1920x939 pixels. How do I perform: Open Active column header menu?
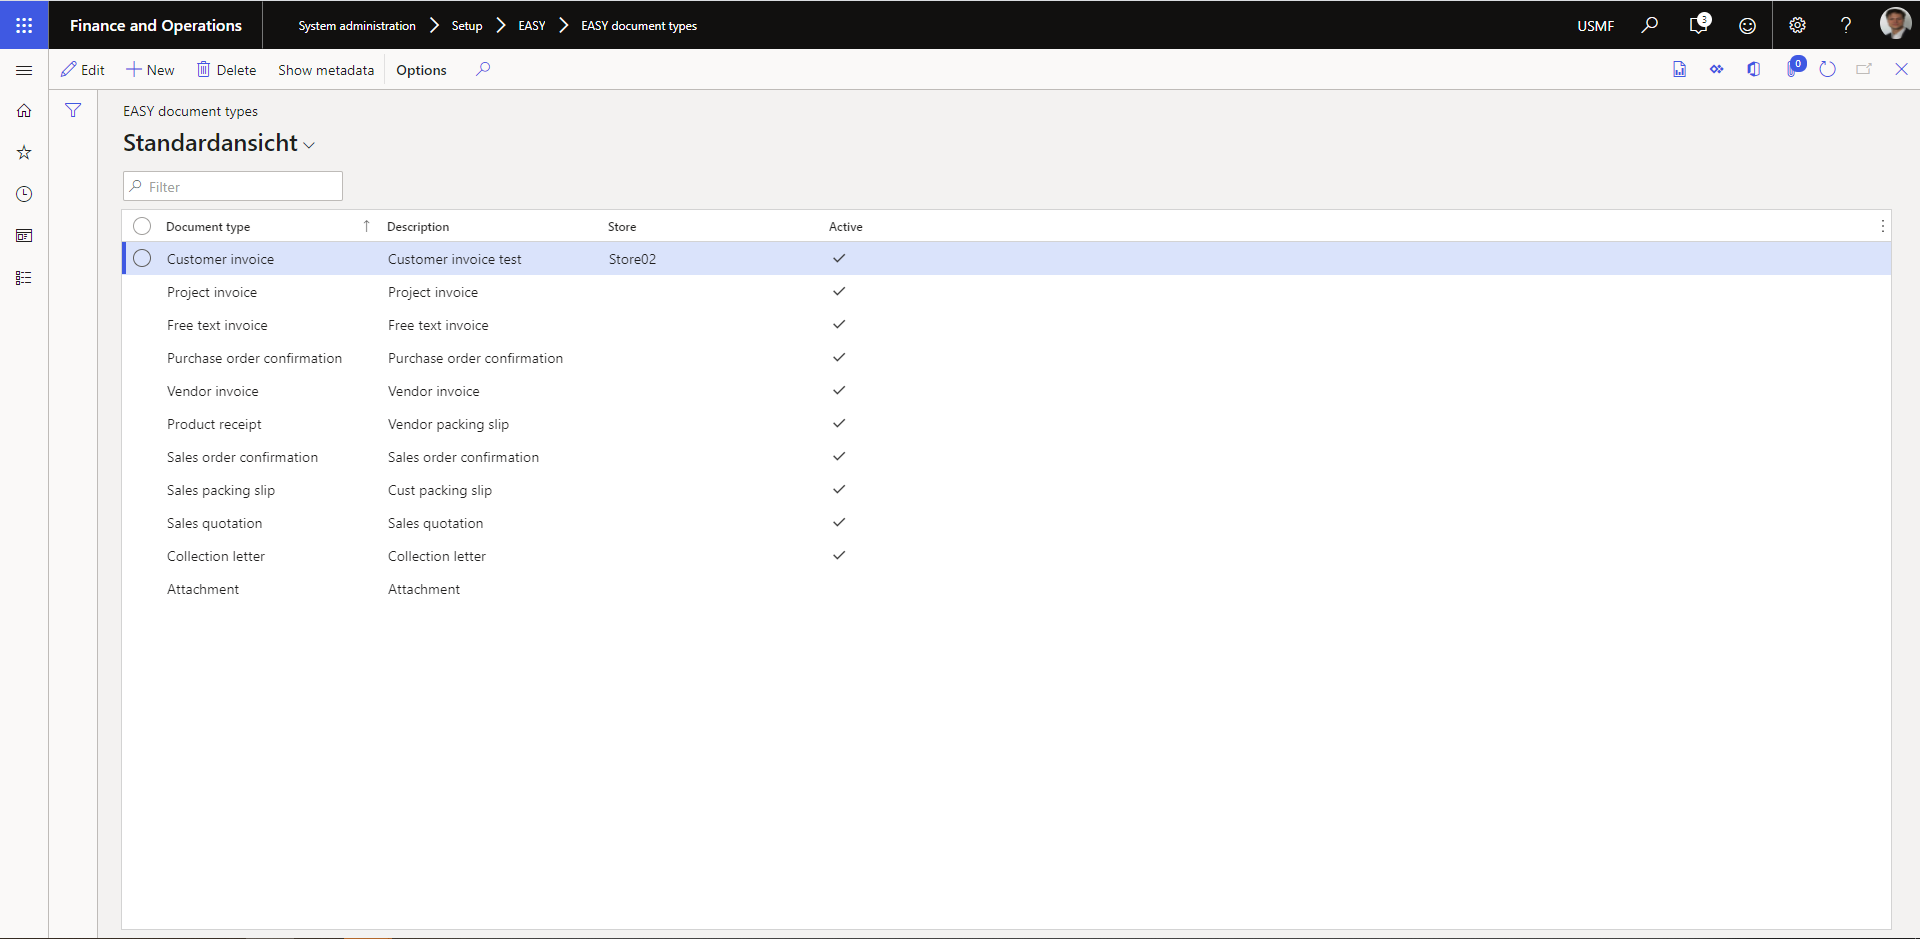coord(845,226)
